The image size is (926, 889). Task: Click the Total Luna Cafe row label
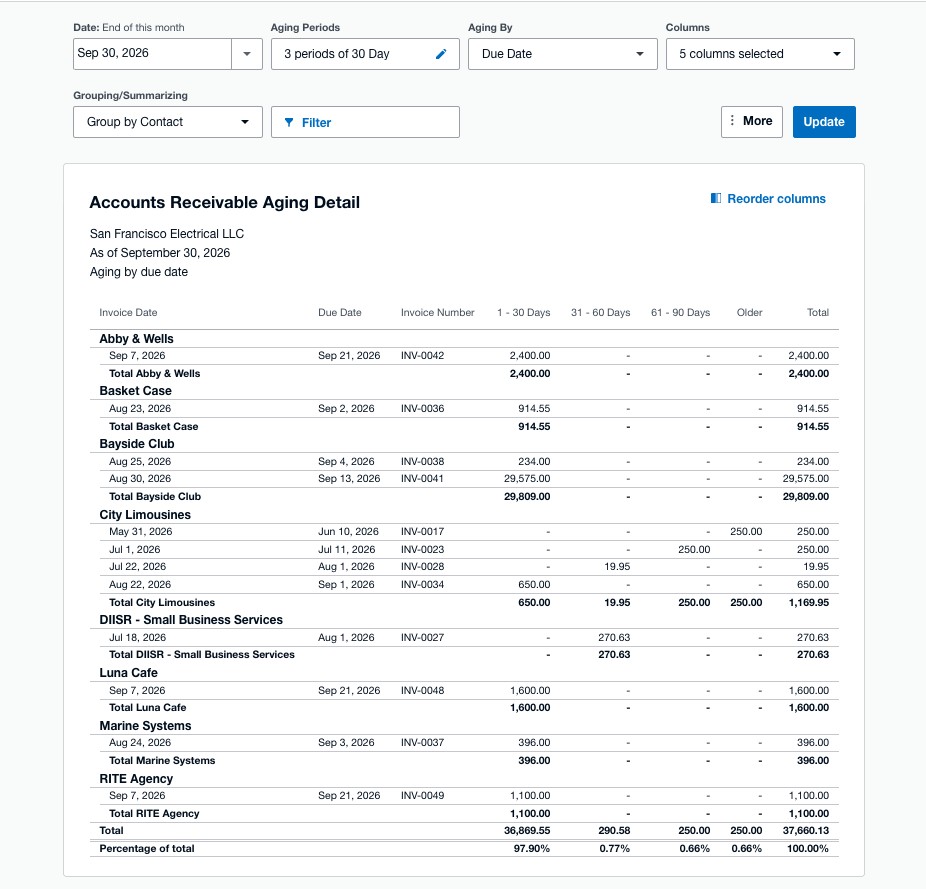point(148,707)
